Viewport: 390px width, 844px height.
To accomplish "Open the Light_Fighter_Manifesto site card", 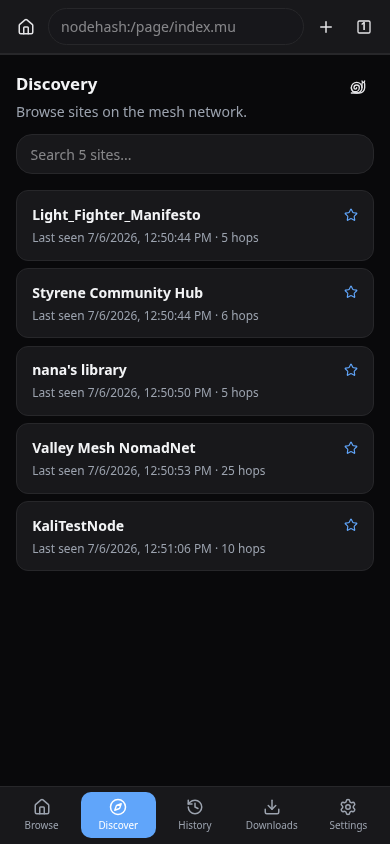I will pos(195,226).
